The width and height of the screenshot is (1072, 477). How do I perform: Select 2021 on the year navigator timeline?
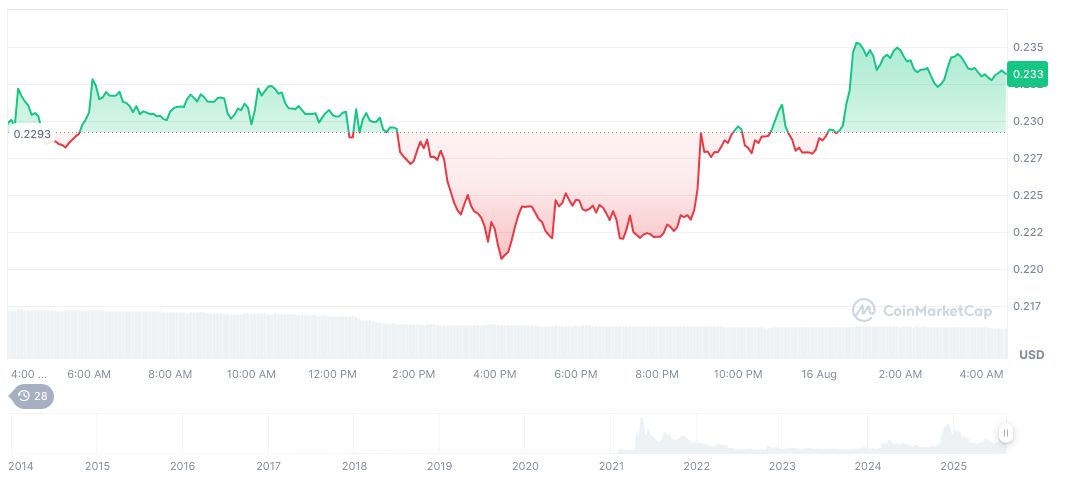tap(611, 466)
